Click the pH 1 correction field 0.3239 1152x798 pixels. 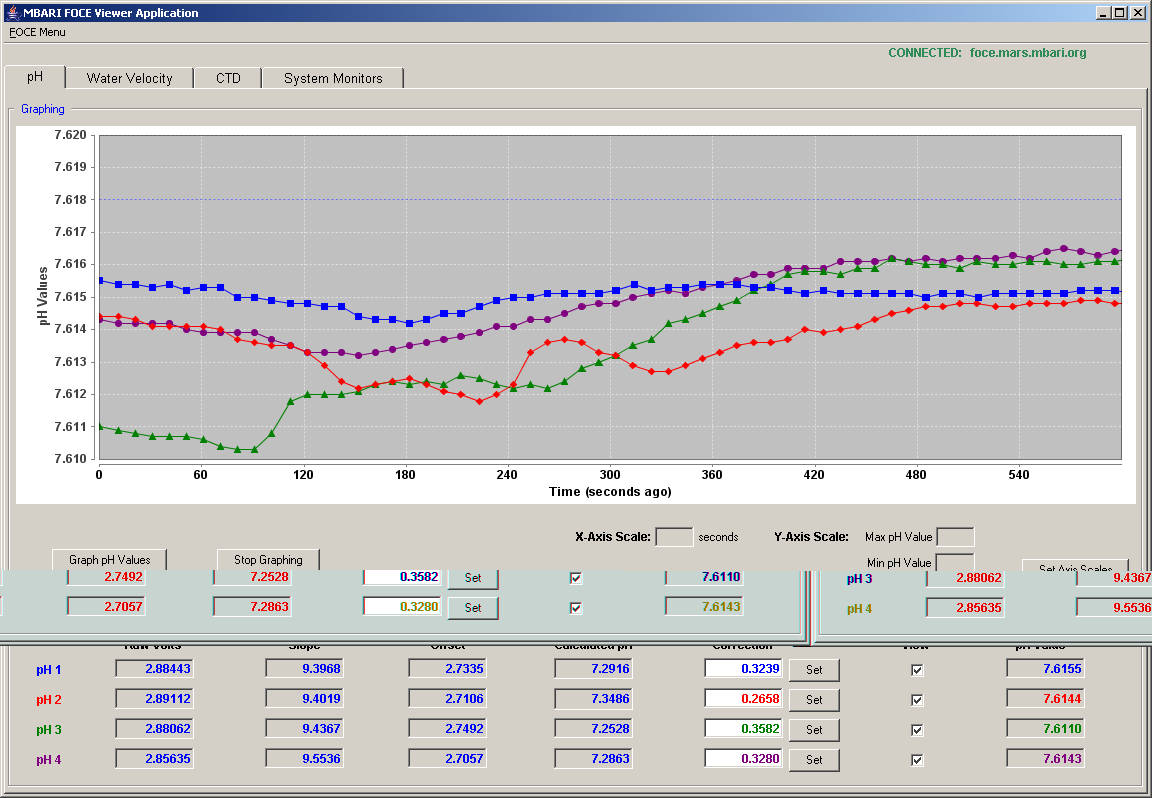pos(744,669)
